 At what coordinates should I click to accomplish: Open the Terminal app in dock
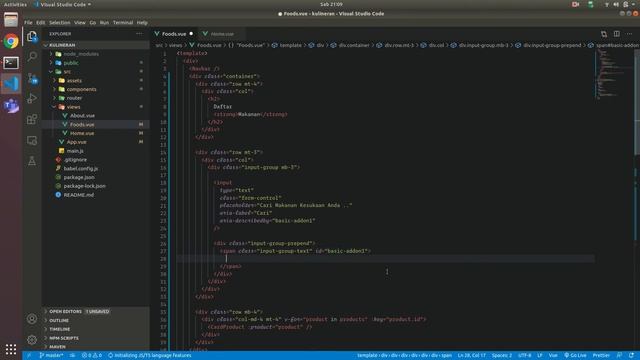tap(11, 62)
